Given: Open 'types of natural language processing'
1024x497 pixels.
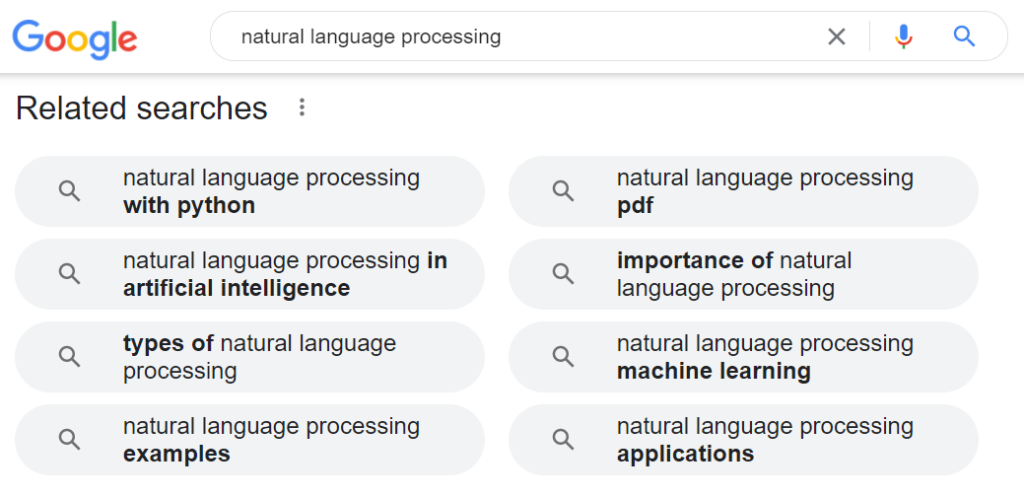Looking at the screenshot, I should 259,357.
